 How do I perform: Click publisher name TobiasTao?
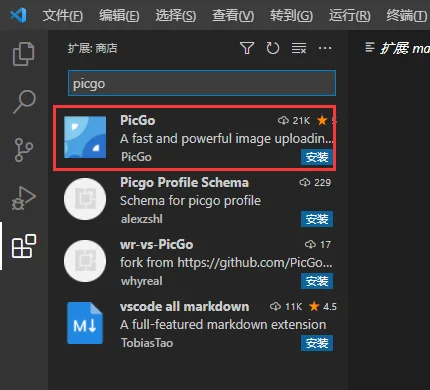pyautogui.click(x=147, y=343)
